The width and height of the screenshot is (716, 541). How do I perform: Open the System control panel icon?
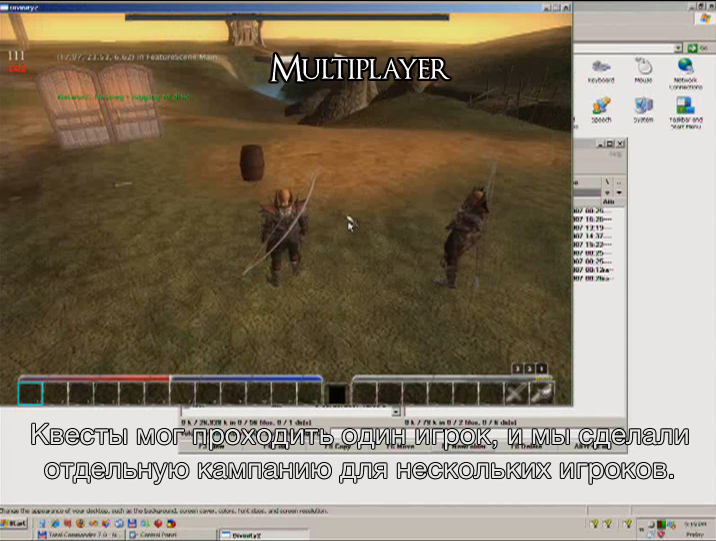click(x=643, y=110)
